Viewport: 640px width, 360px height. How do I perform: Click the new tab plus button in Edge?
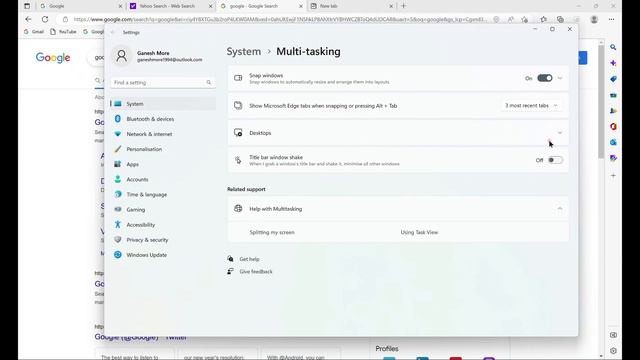(404, 6)
